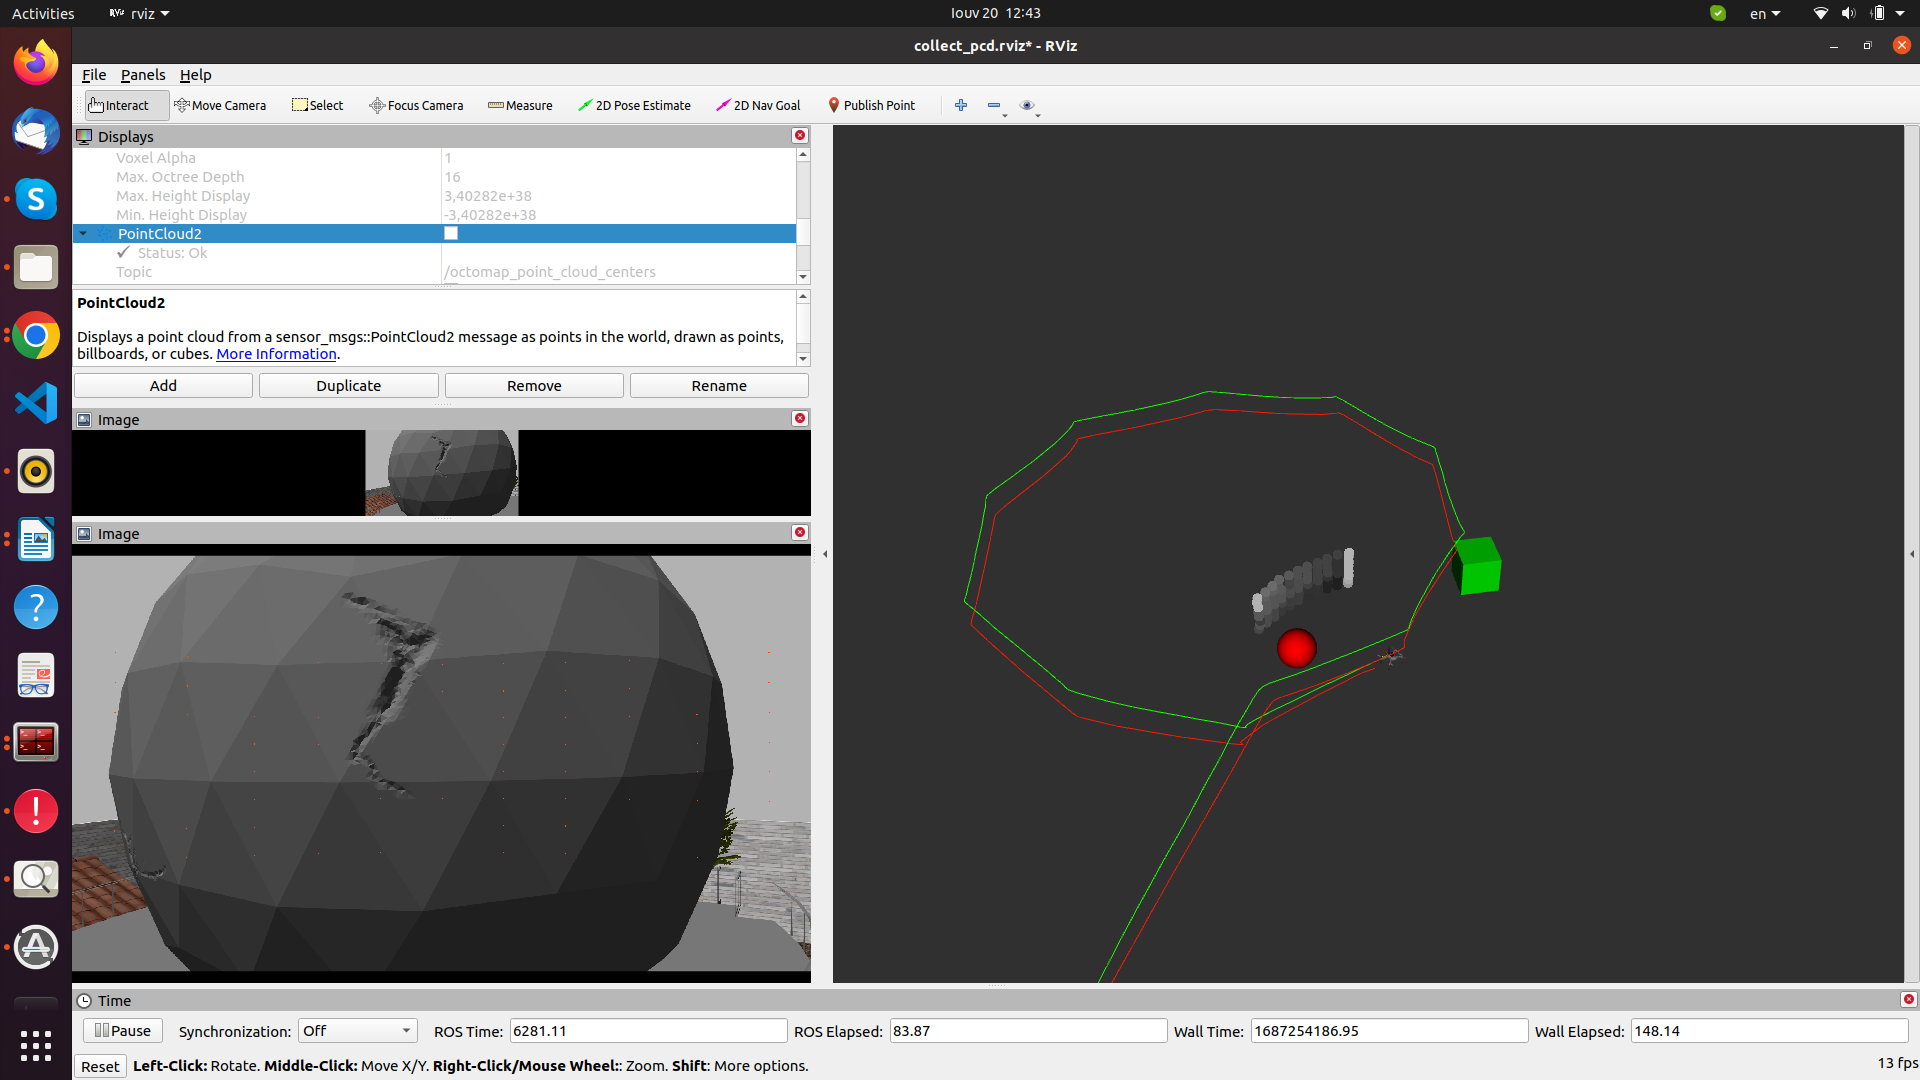Open the Synchronization dropdown set to Off
The height and width of the screenshot is (1080, 1920).
[357, 1030]
